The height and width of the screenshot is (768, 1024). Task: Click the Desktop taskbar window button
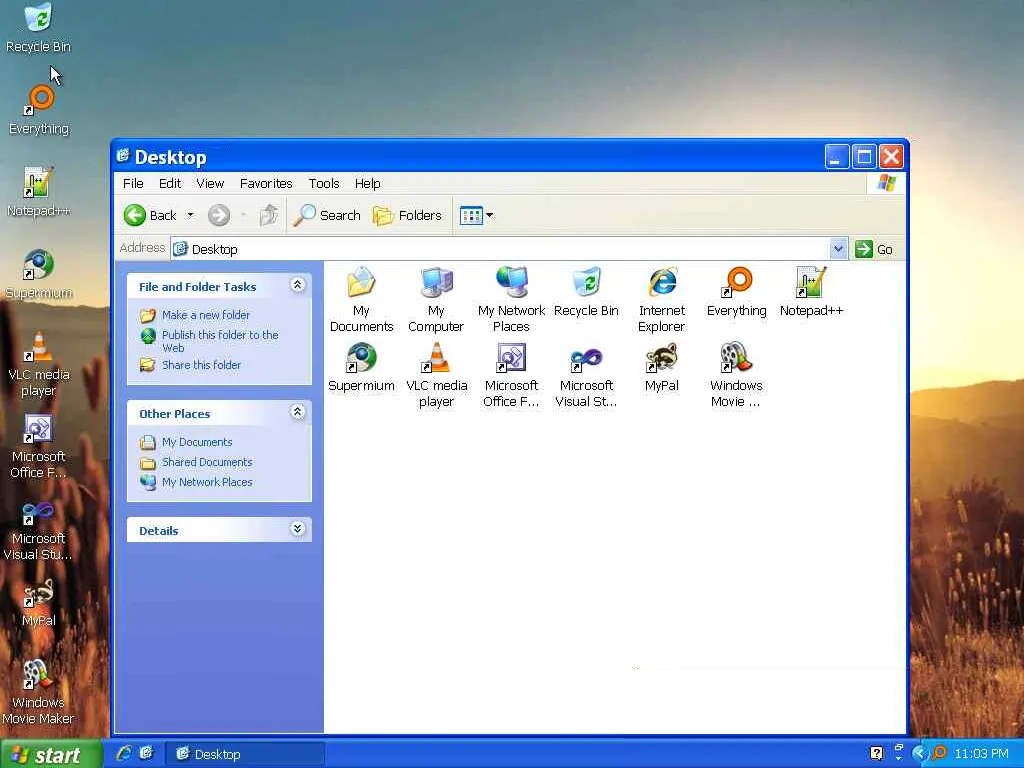click(x=245, y=754)
